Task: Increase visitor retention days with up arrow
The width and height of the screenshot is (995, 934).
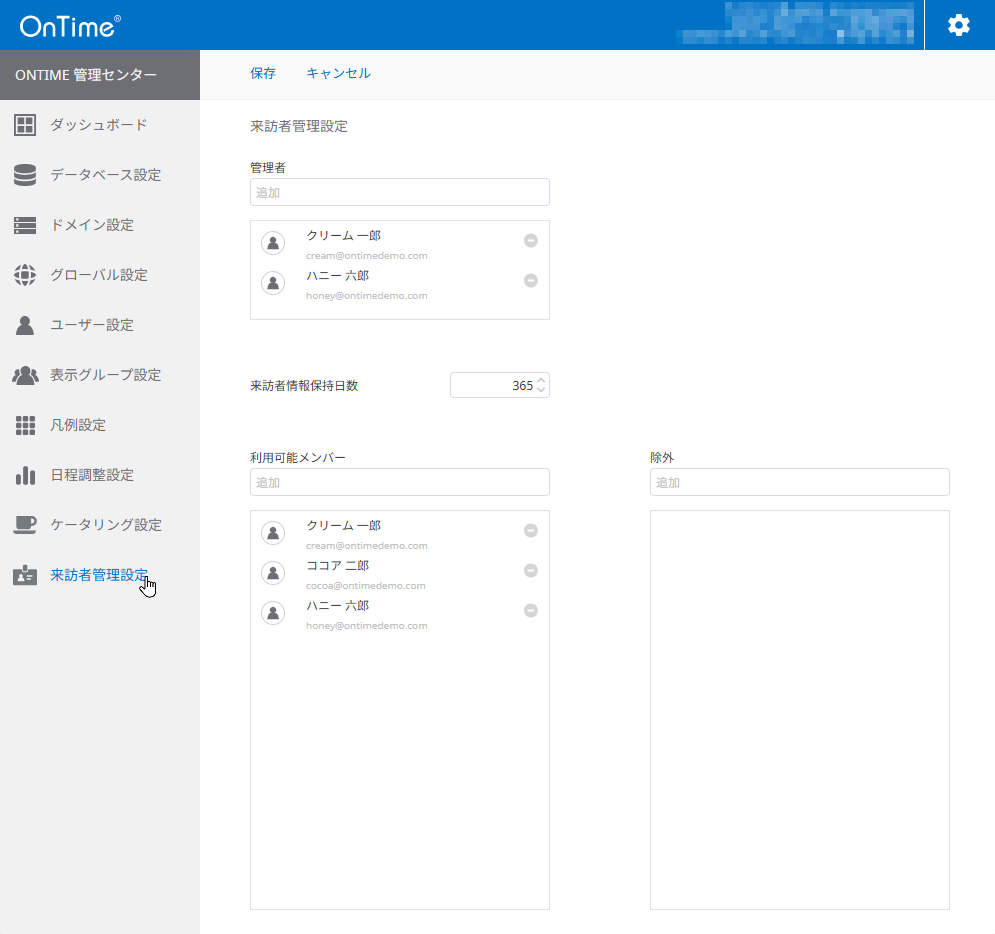Action: 541,381
